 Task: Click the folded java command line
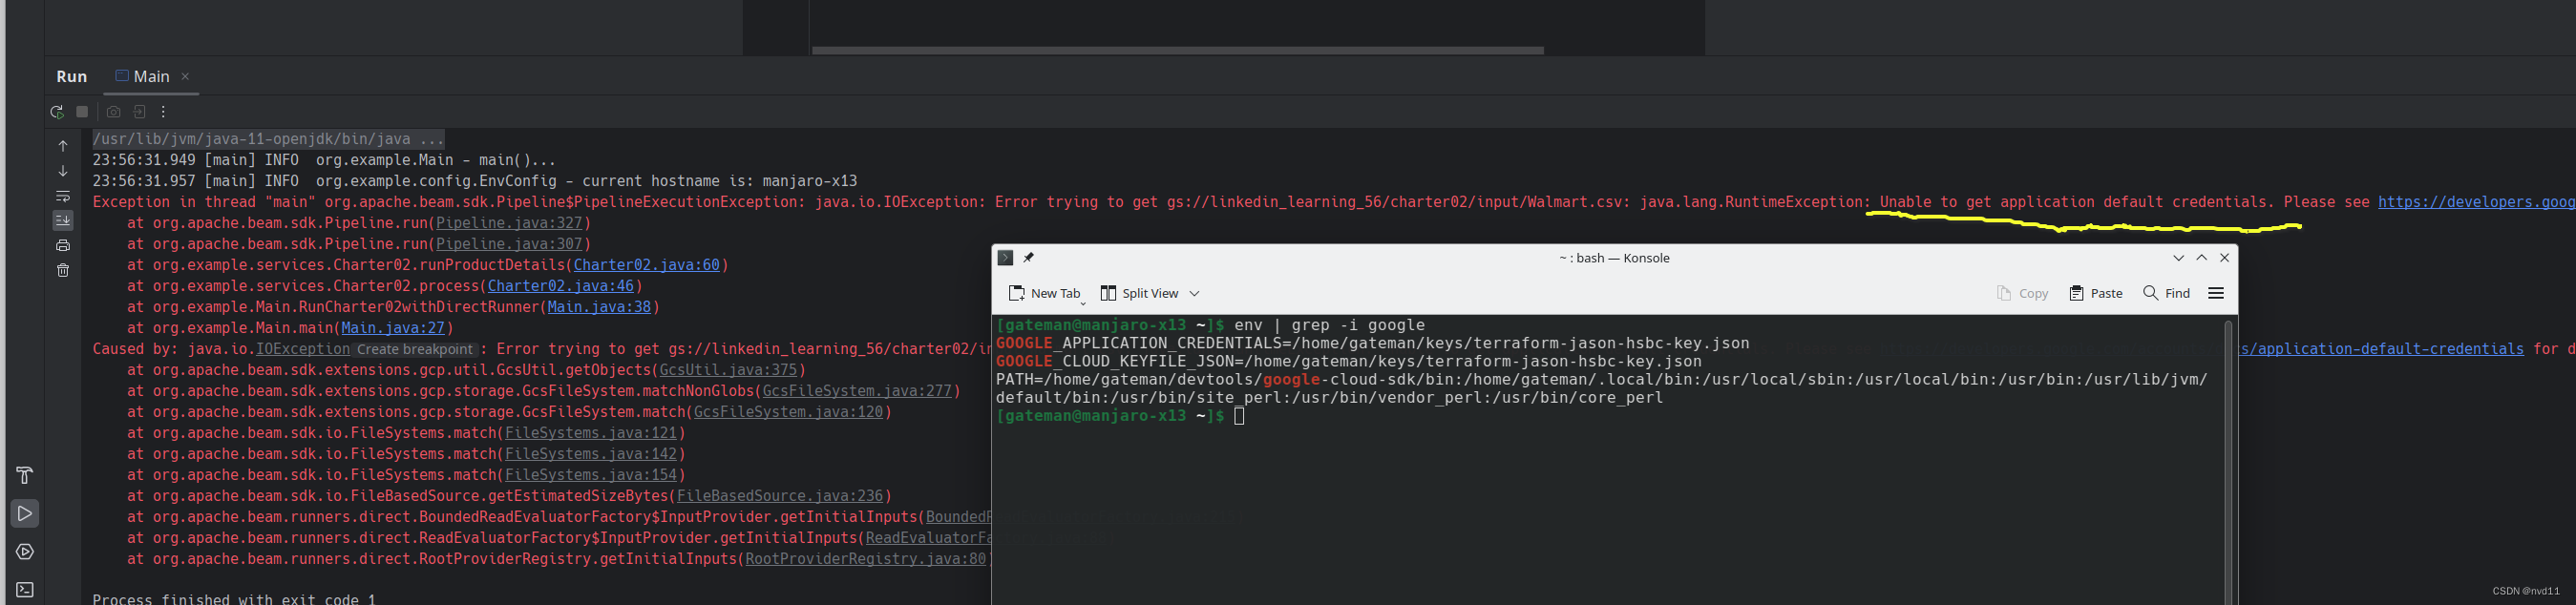click(269, 139)
